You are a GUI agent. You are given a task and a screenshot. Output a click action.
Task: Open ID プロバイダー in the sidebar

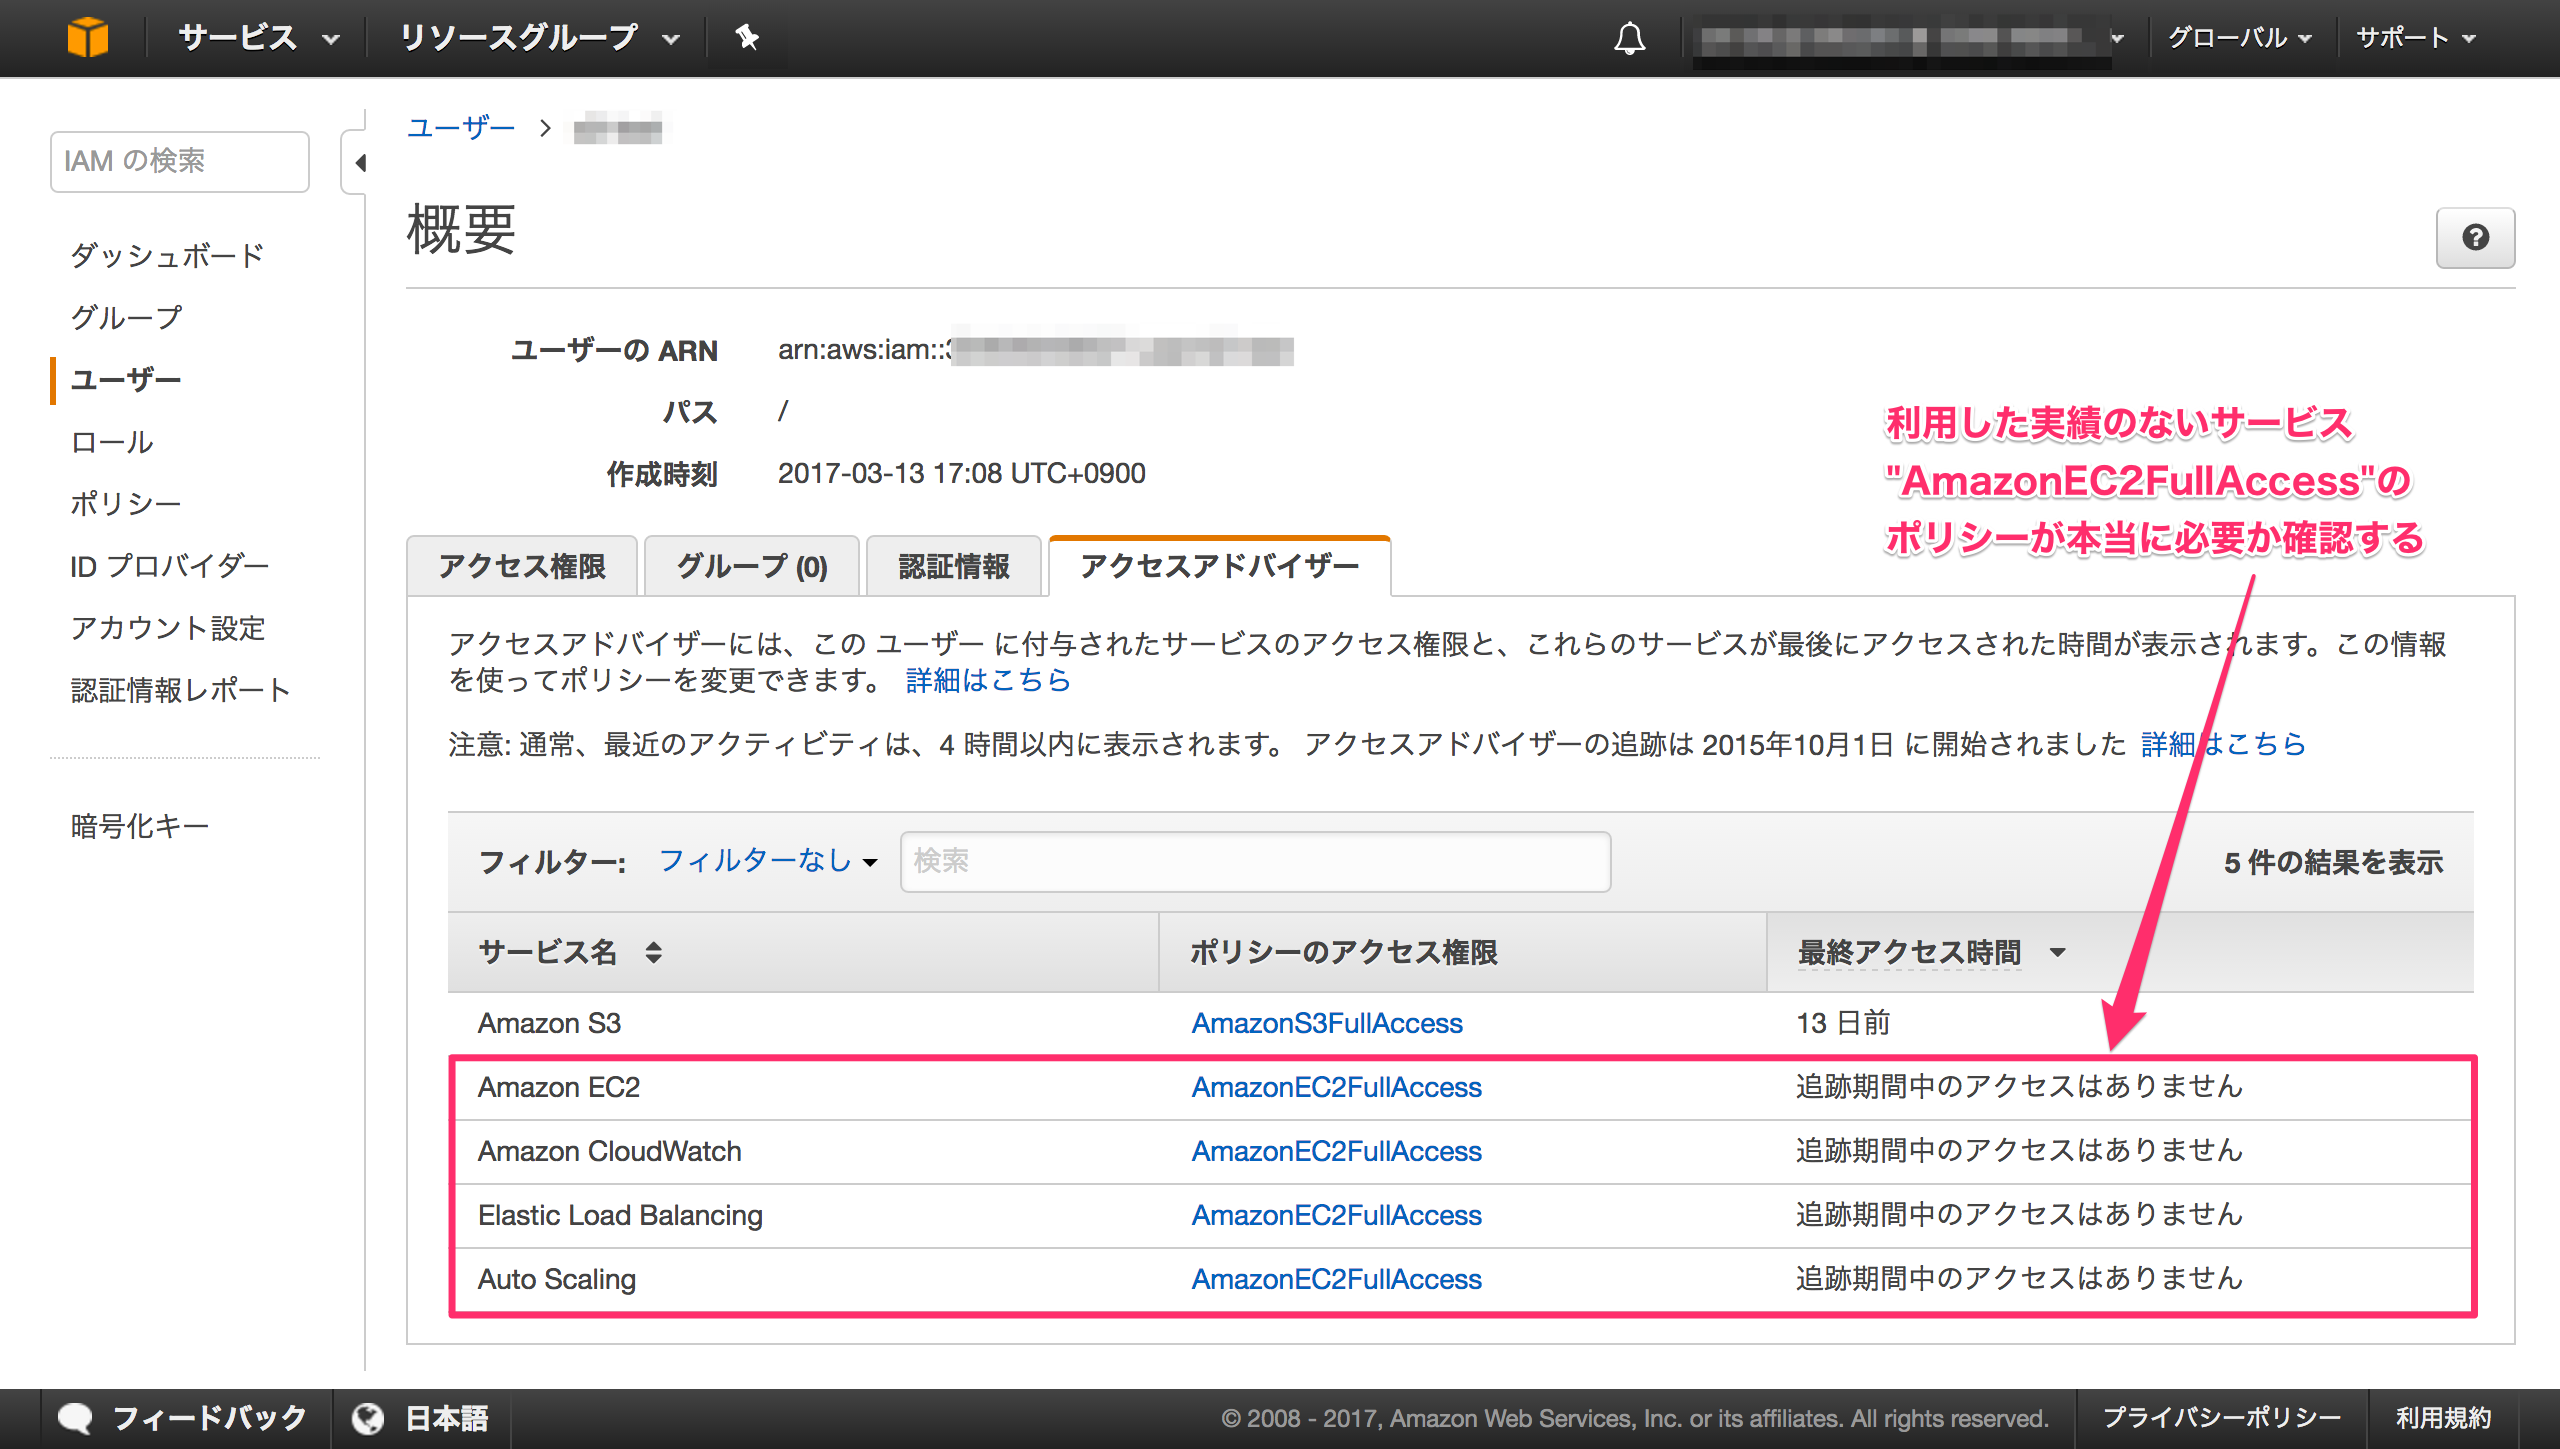click(x=169, y=566)
